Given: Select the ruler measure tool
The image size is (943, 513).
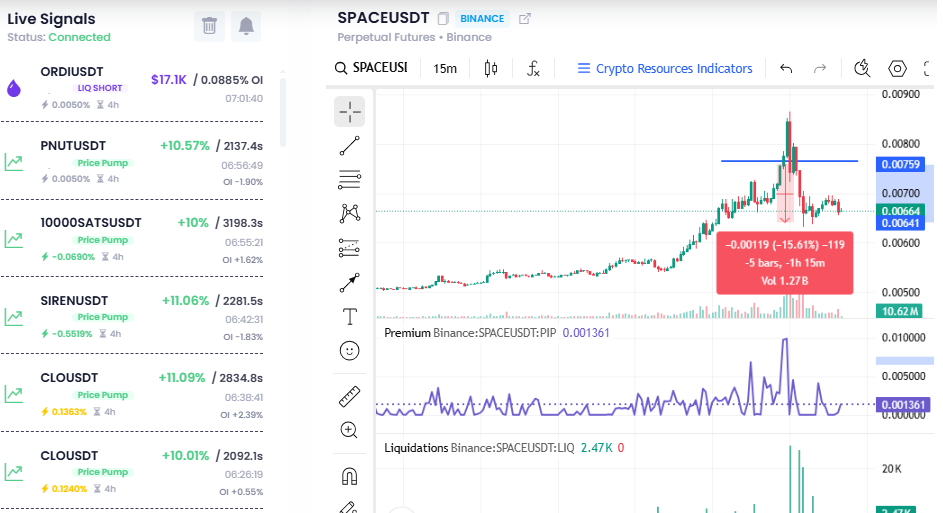Looking at the screenshot, I should [349, 396].
